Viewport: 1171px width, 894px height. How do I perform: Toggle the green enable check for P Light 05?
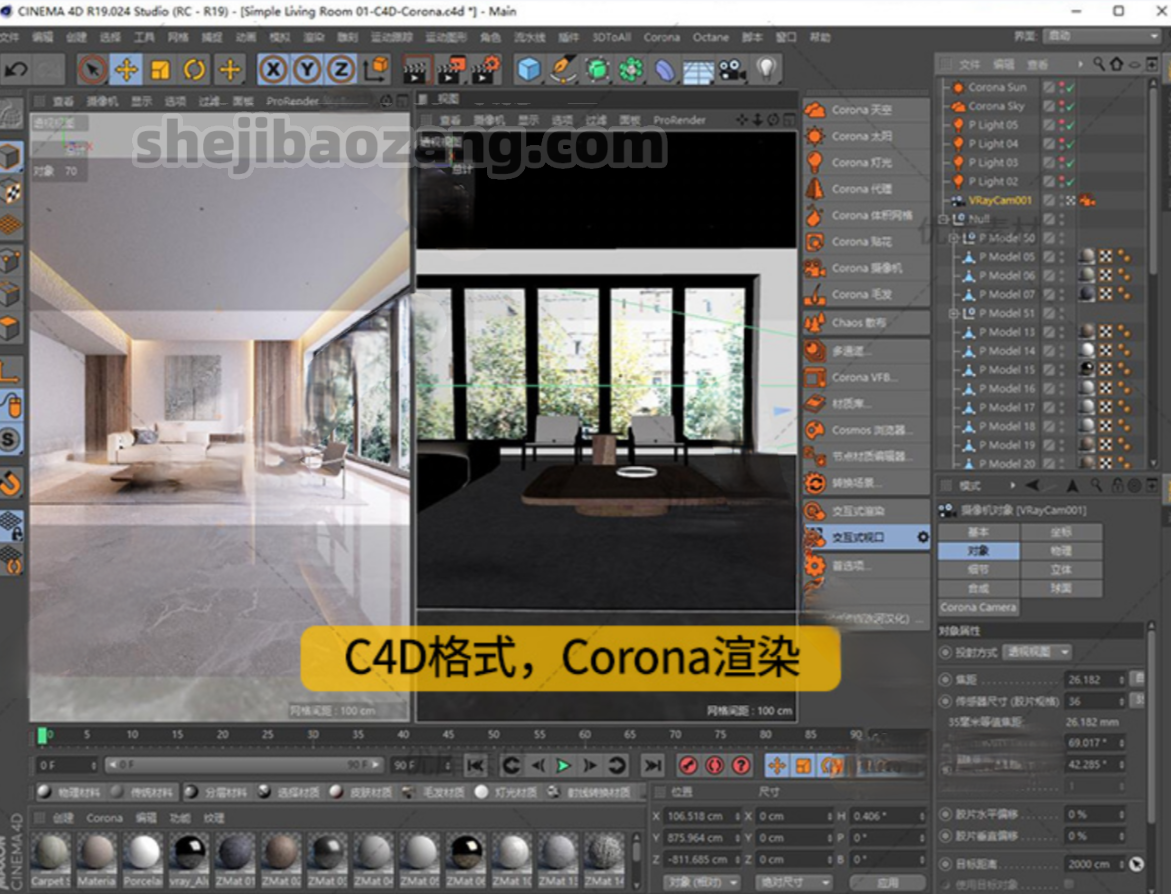point(1071,125)
